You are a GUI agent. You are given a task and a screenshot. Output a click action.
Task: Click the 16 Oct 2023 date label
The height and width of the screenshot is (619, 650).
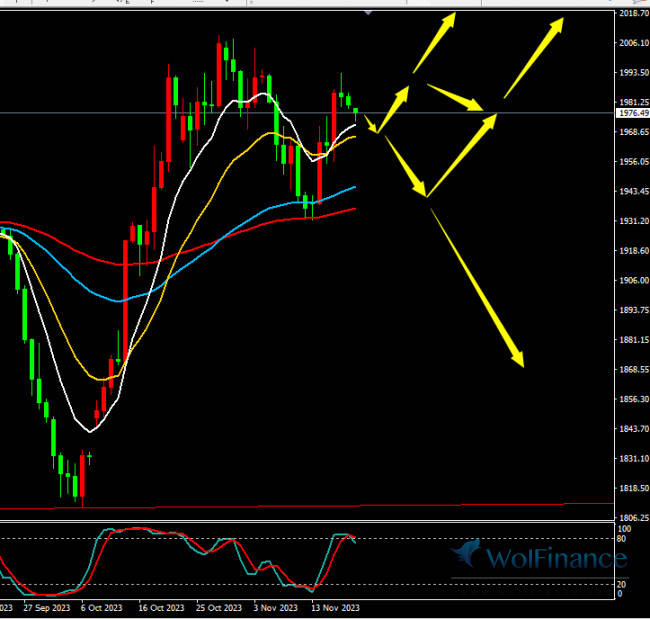click(161, 607)
